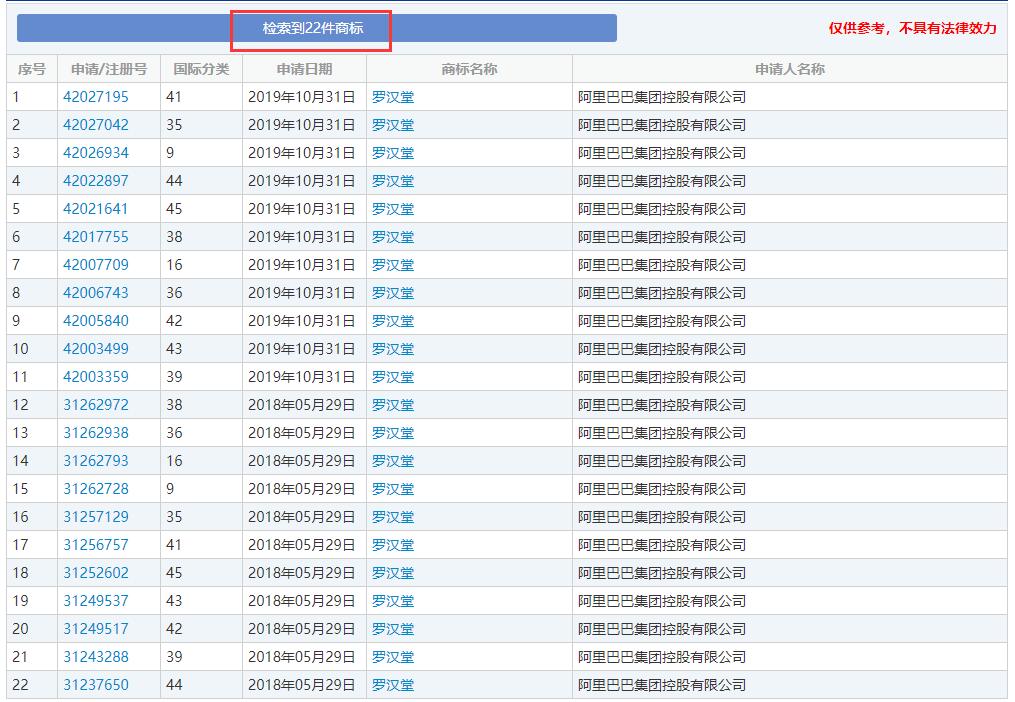Screen dimensions: 1015x702
Task: Click the 商标名称 column header
Action: coord(469,69)
